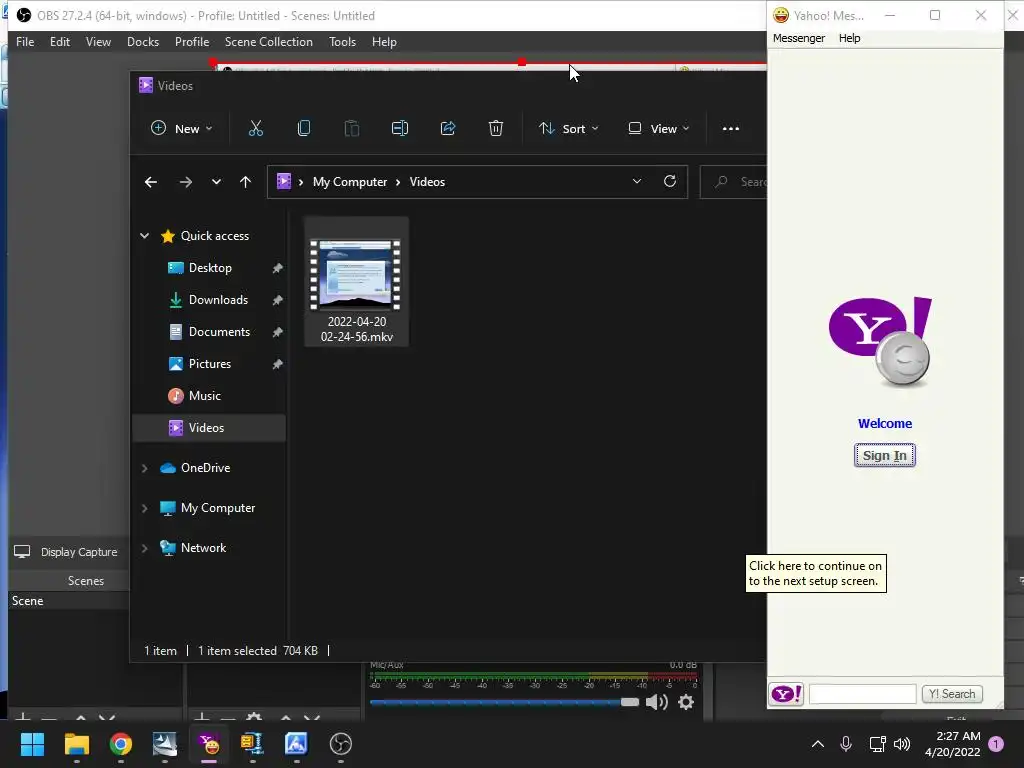Open OBS Profile menu
The image size is (1024, 768).
click(192, 42)
